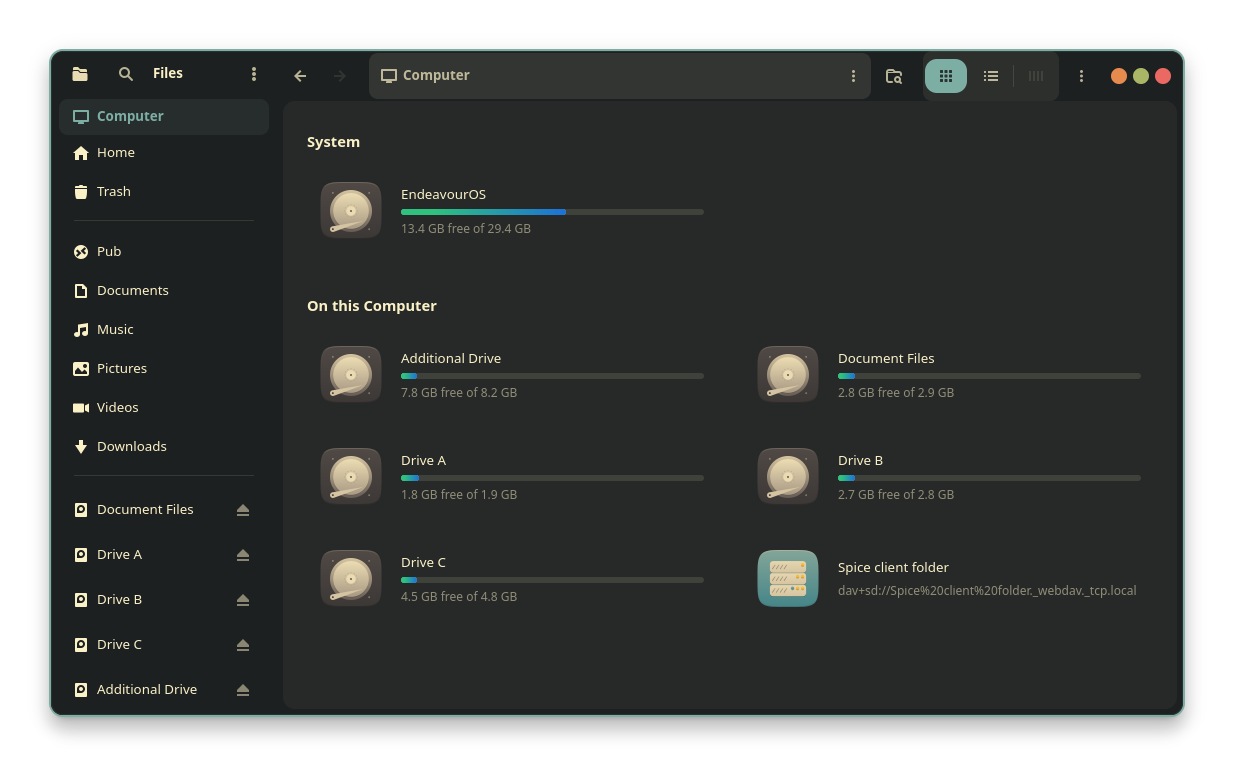
Task: Close the window with red button
Action: coord(1163,76)
